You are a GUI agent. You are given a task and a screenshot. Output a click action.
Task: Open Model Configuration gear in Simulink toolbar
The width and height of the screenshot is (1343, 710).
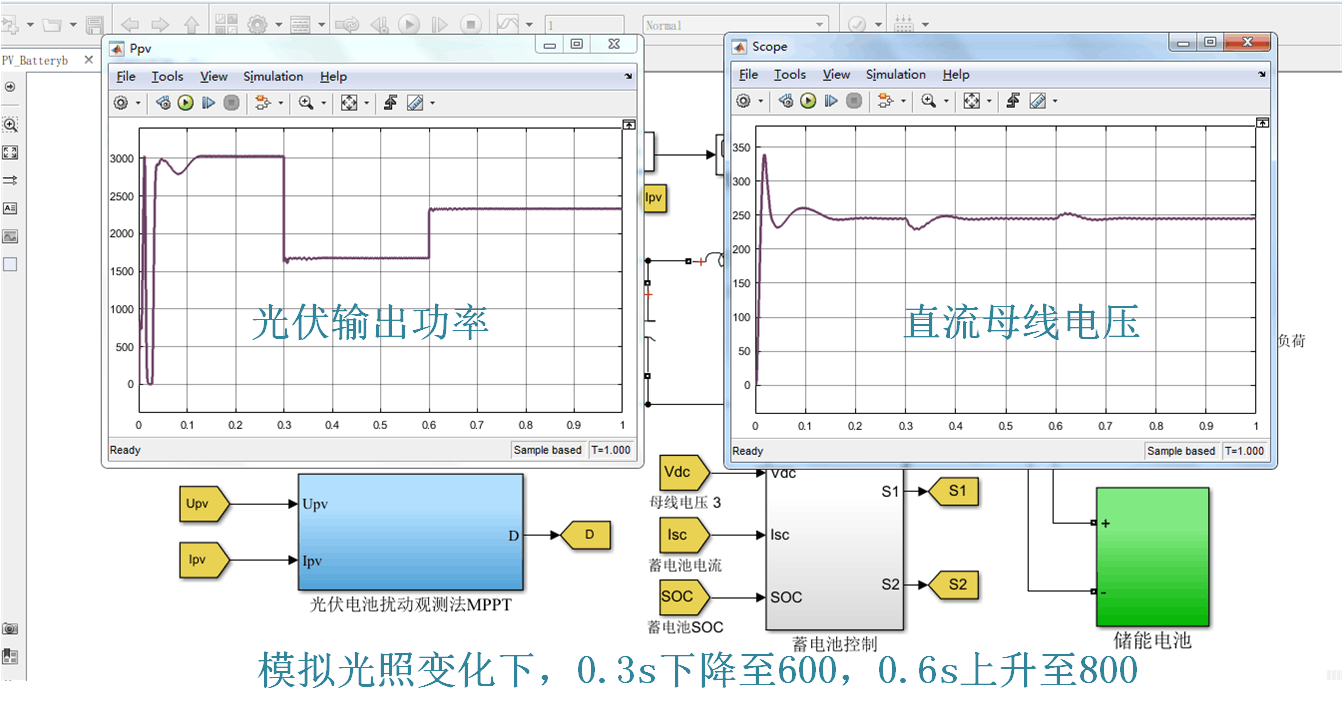(x=257, y=25)
